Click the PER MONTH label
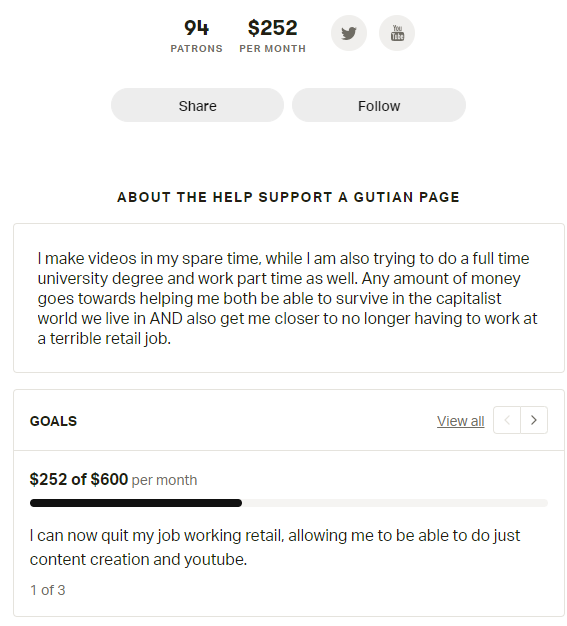Viewport: 567px width, 626px height. point(273,48)
